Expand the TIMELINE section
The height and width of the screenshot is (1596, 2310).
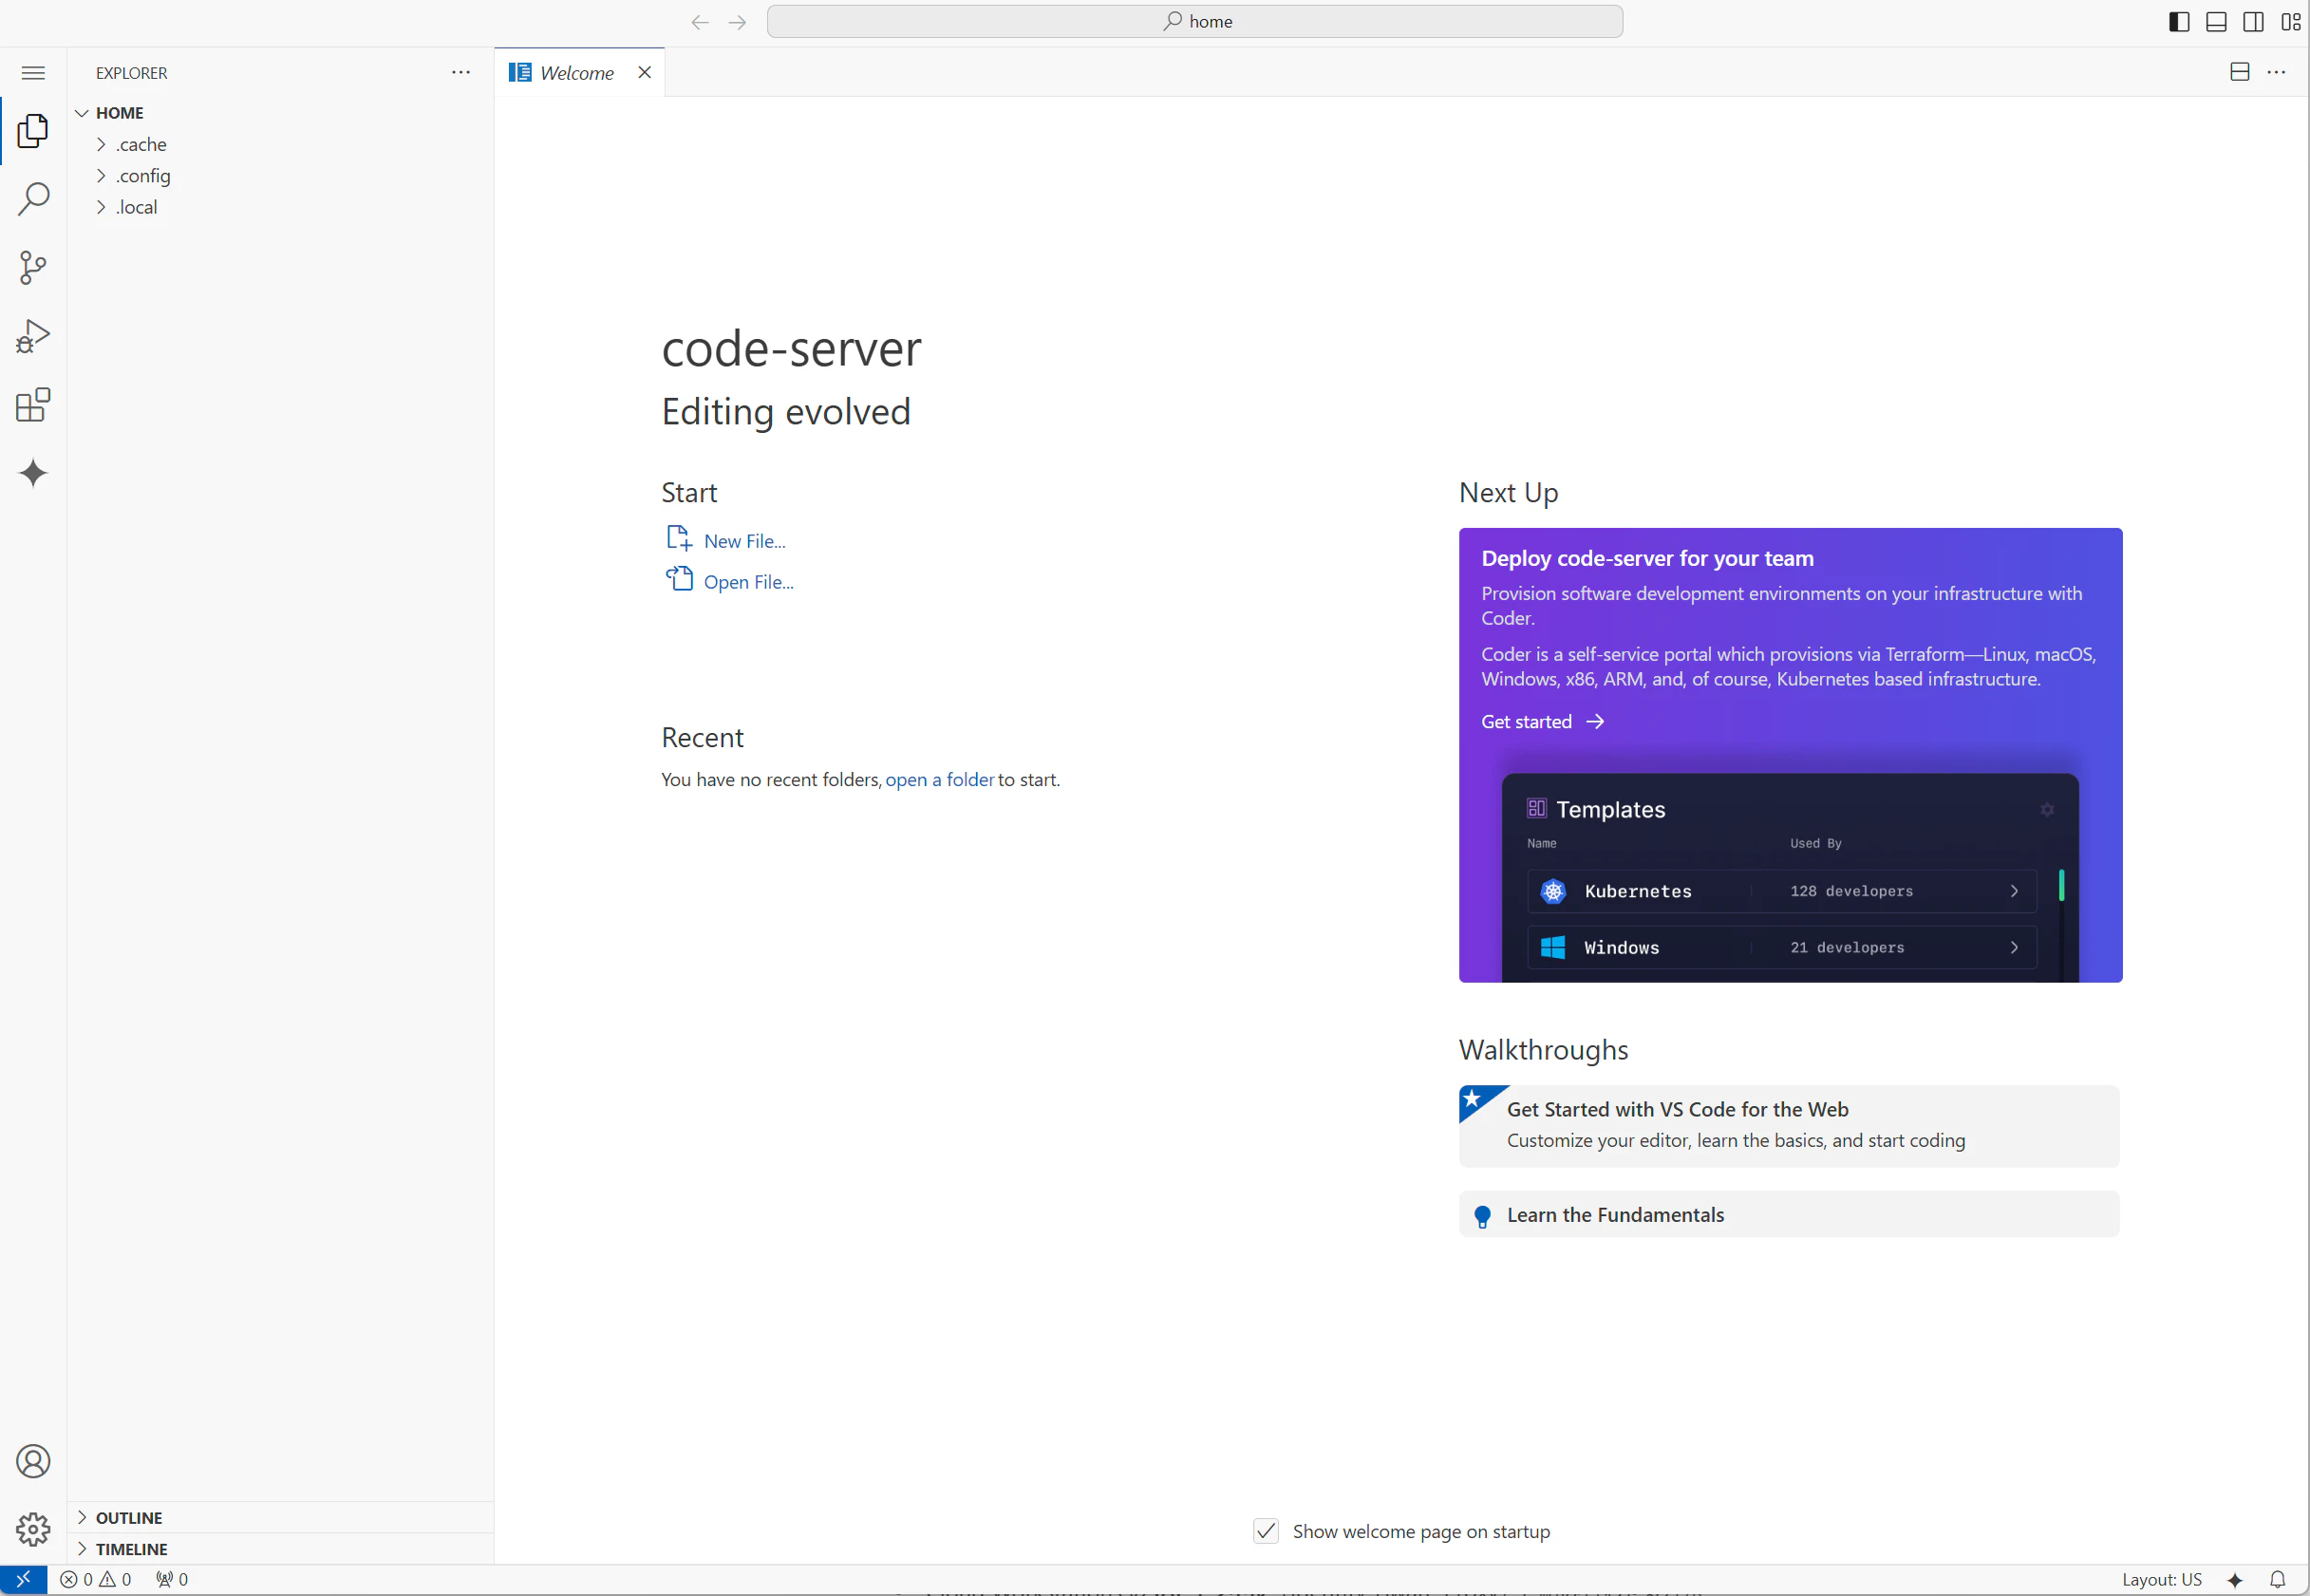click(280, 1548)
